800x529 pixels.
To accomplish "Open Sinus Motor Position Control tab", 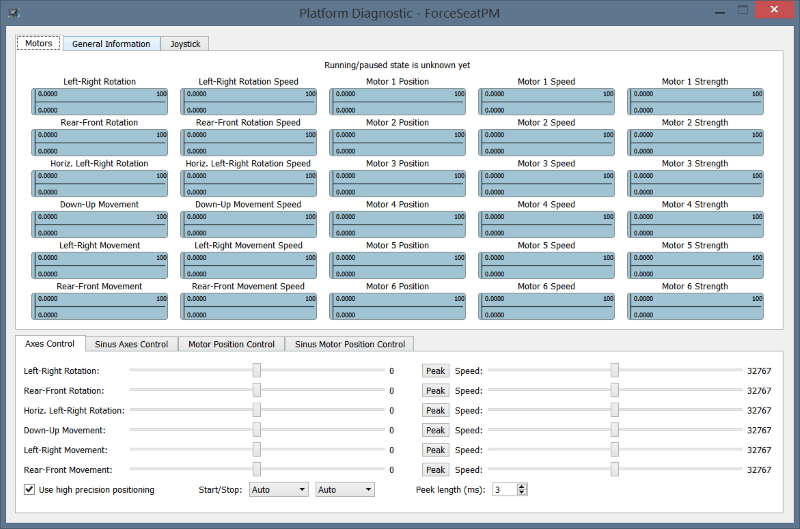I will click(x=350, y=344).
